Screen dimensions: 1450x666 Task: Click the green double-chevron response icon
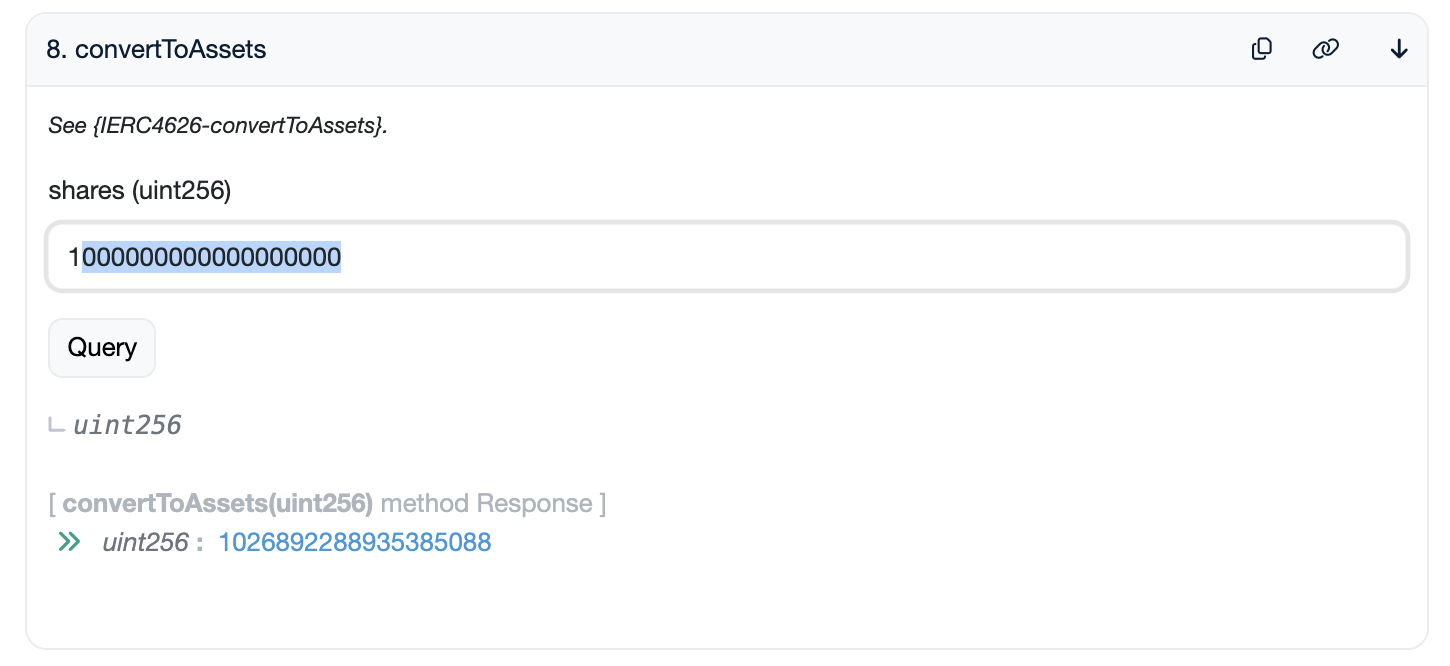click(x=69, y=542)
